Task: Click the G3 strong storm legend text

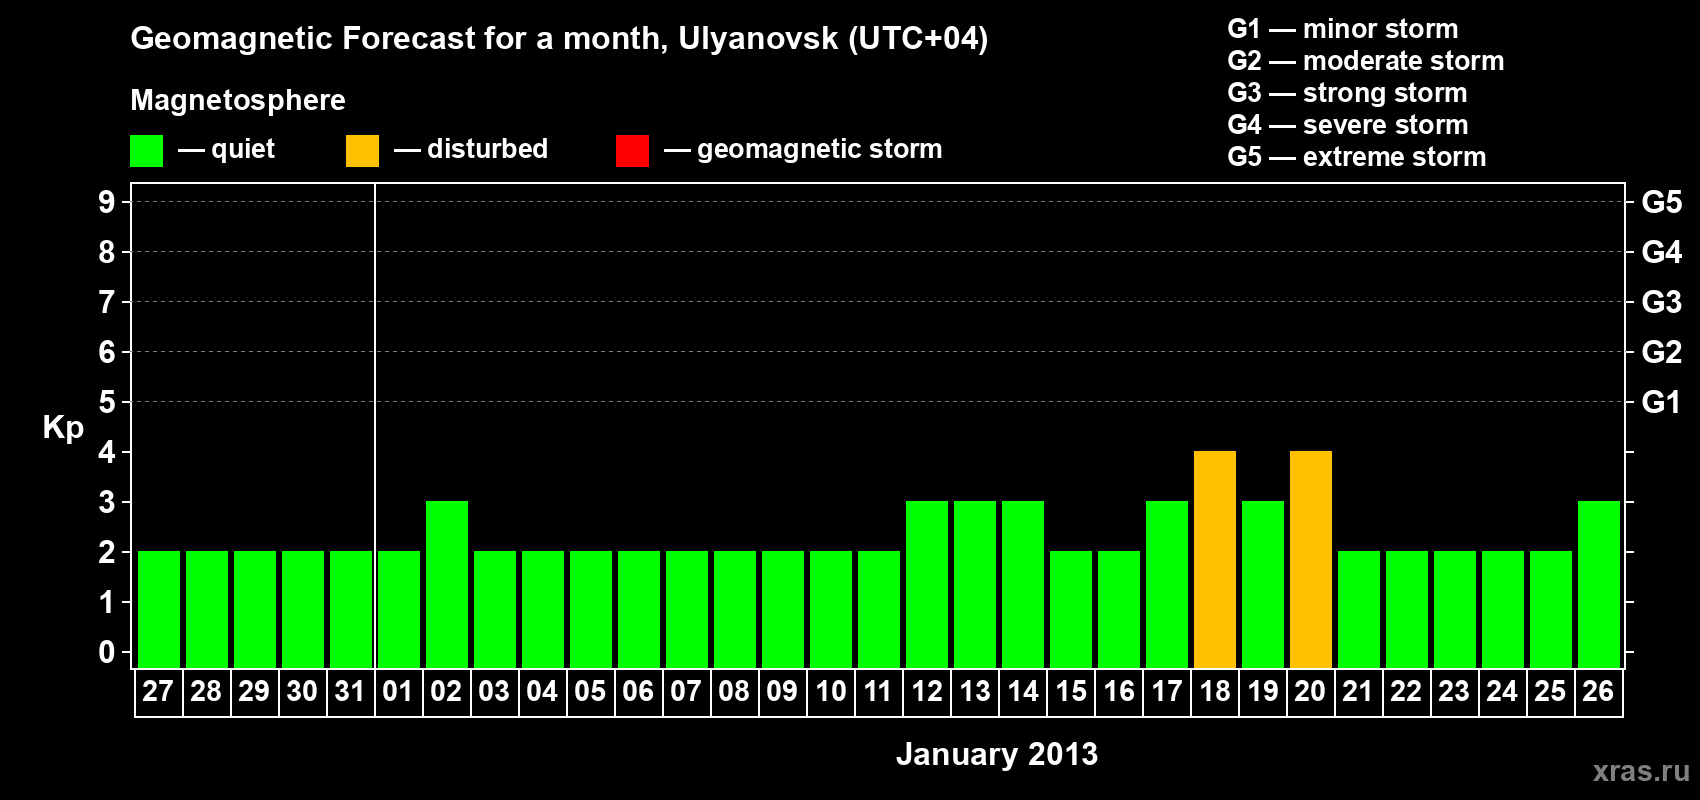Action: [1347, 93]
